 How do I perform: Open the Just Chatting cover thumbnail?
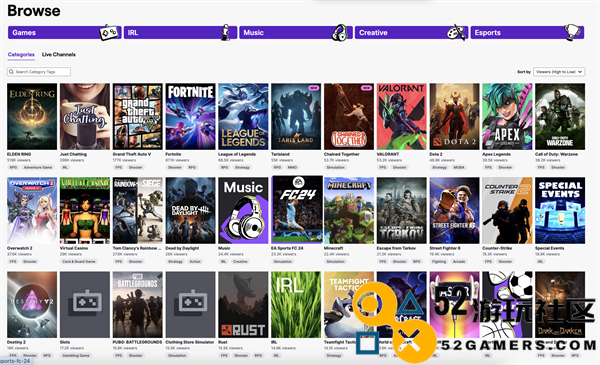tap(85, 116)
